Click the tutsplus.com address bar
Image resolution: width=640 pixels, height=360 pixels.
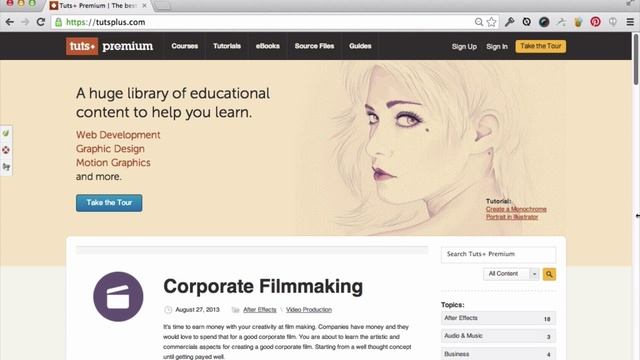pos(261,22)
